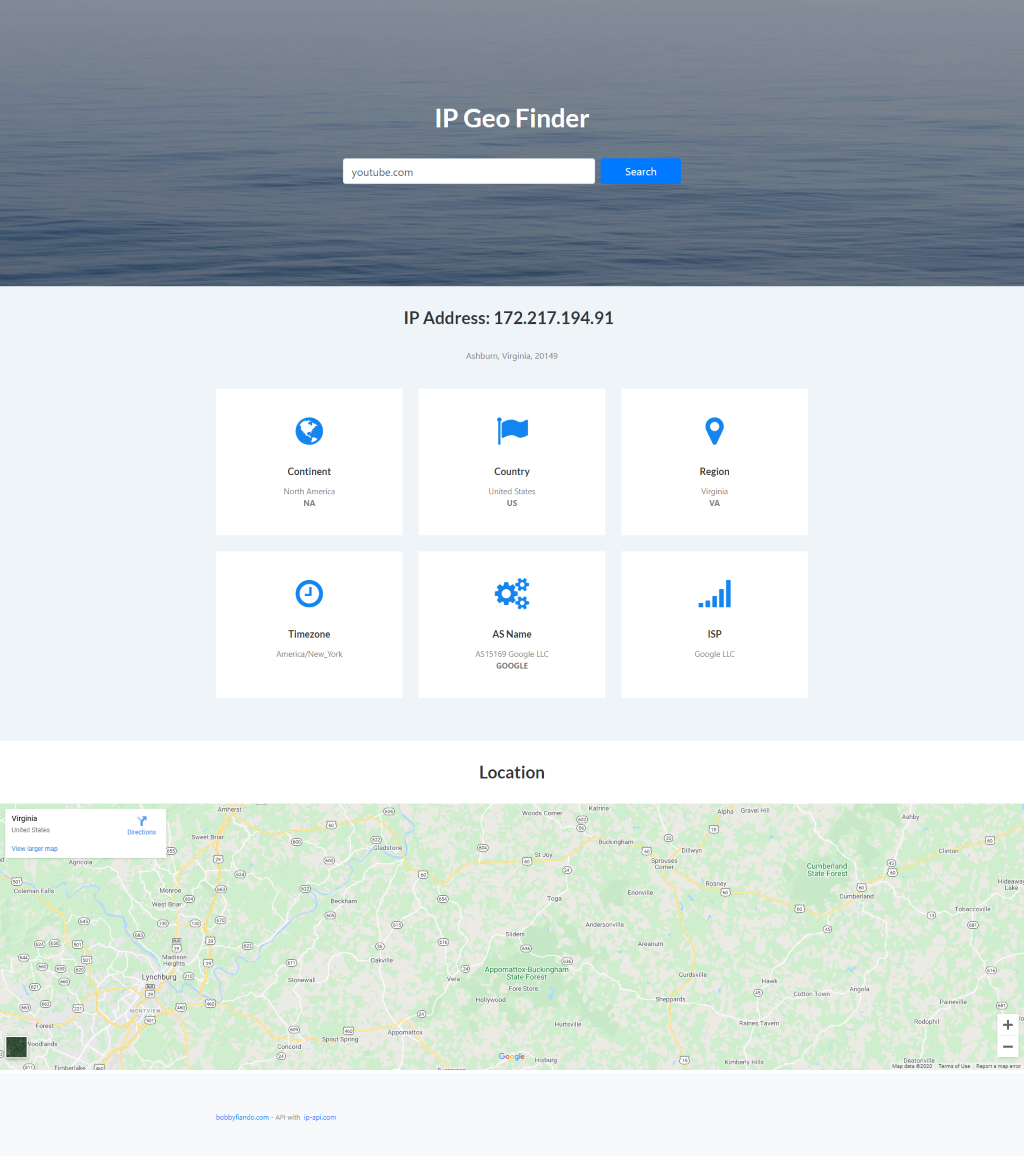Screen dimensions: 1024x1156
Task: Click Cumberland State Forest map label
Action: 827,870
